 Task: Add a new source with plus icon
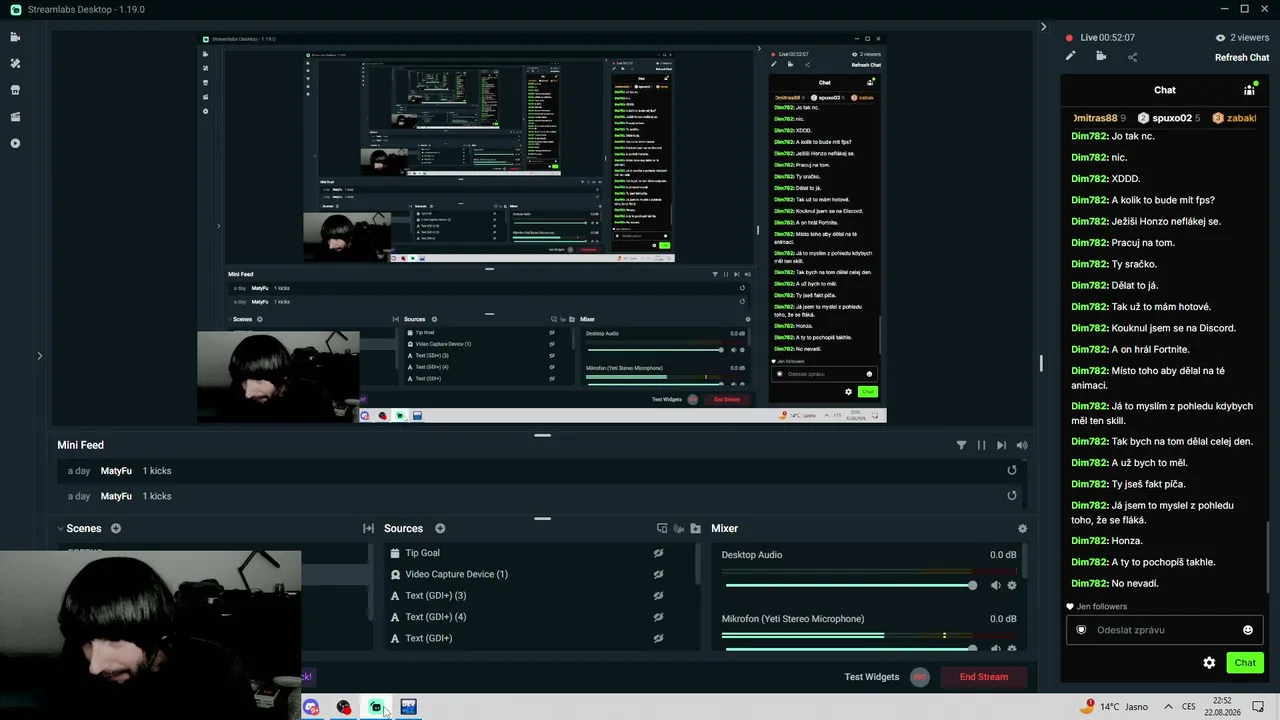click(x=440, y=528)
